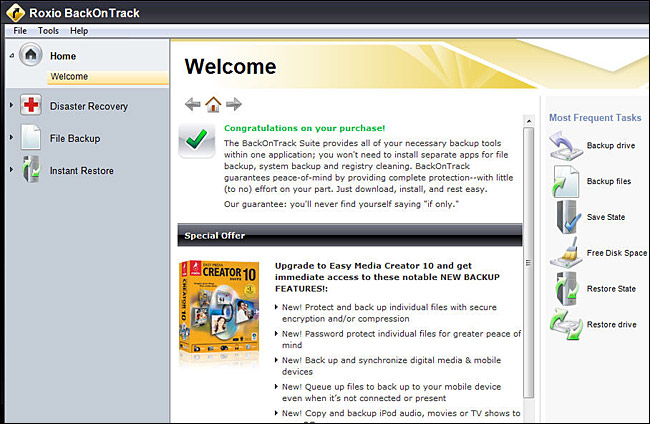Screen dimensions: 650x424
Task: Click the Backup drive icon
Action: 566,145
